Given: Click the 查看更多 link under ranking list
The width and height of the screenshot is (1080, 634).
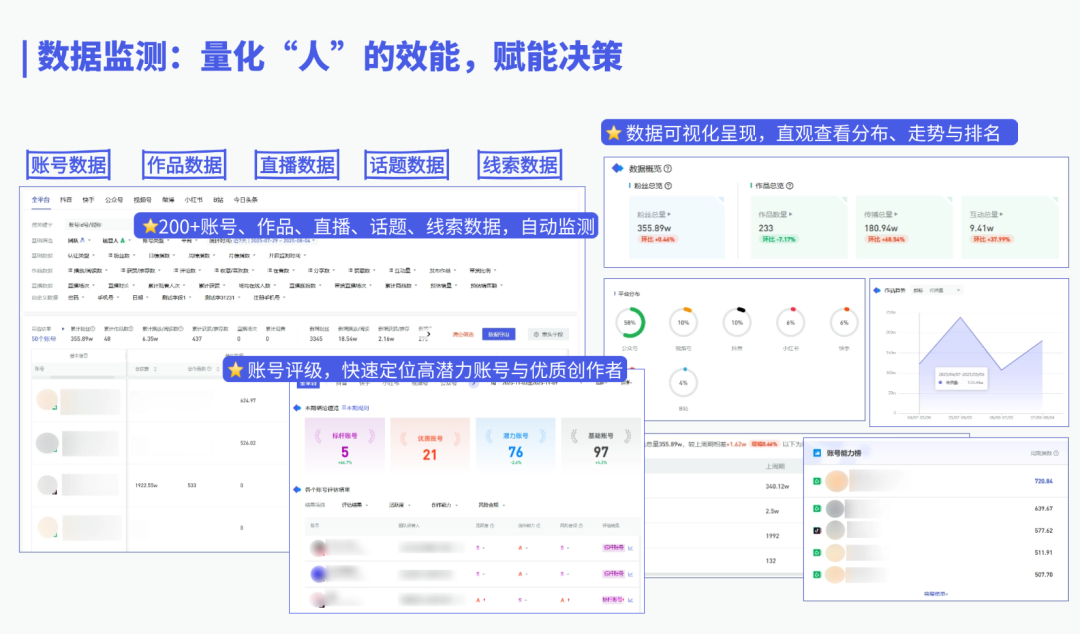Looking at the screenshot, I should click(x=935, y=593).
